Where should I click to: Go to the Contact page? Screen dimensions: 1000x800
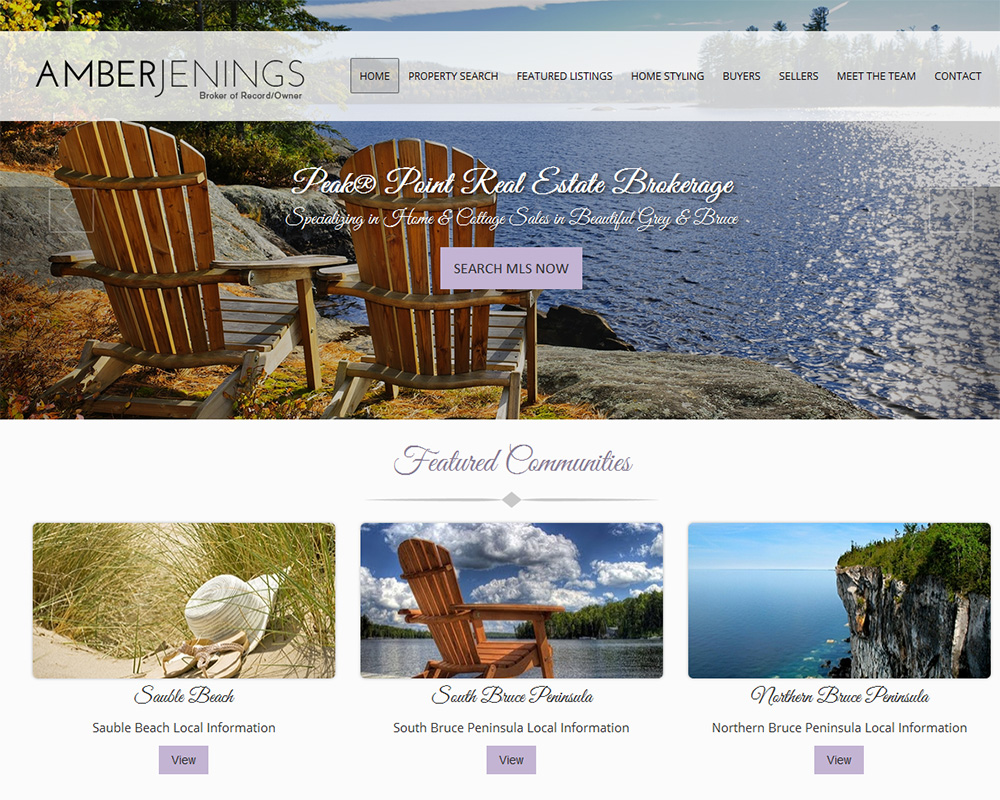click(957, 76)
